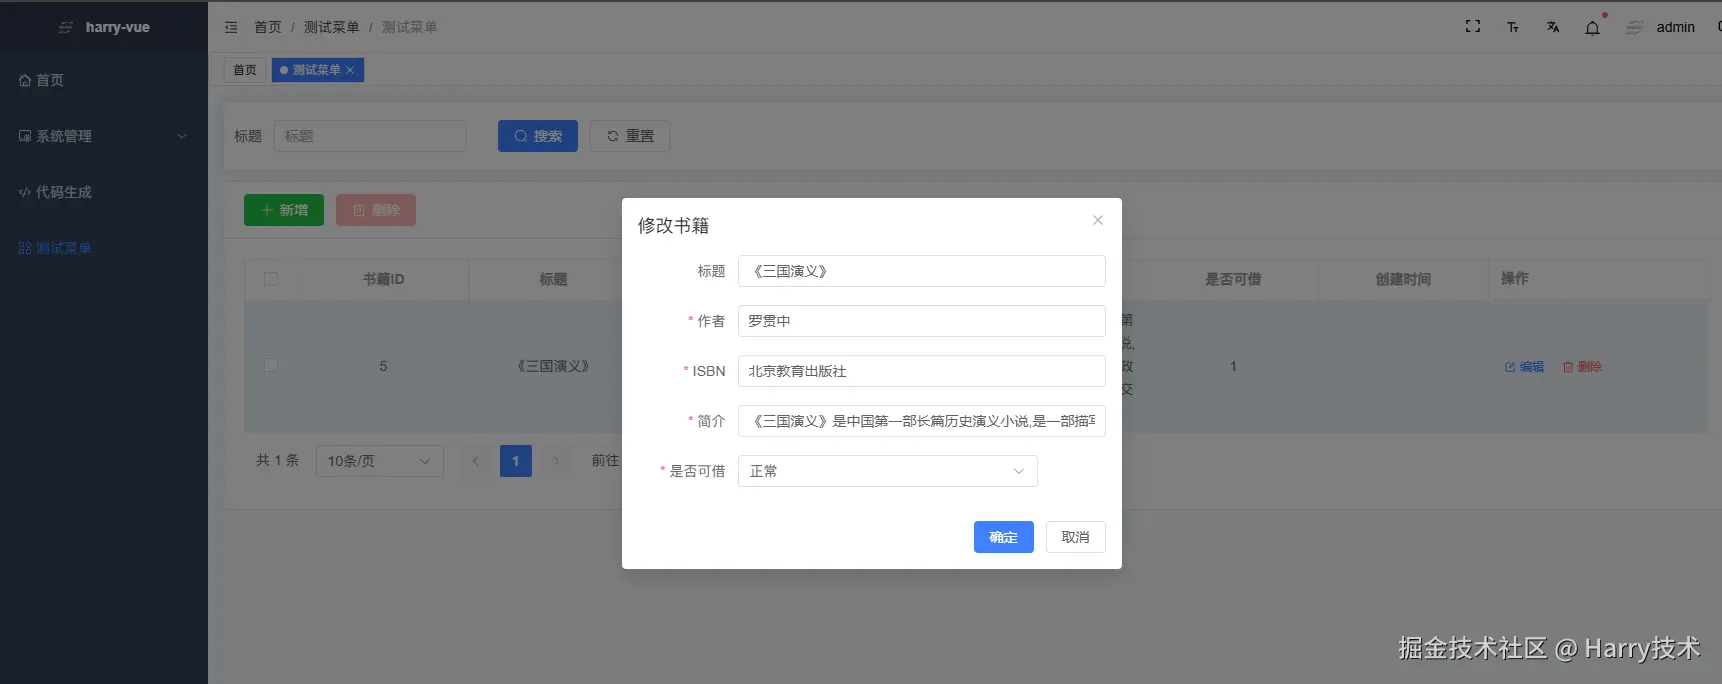Open admin user avatar menu
Screen dimensions: 1722x684
point(1662,27)
